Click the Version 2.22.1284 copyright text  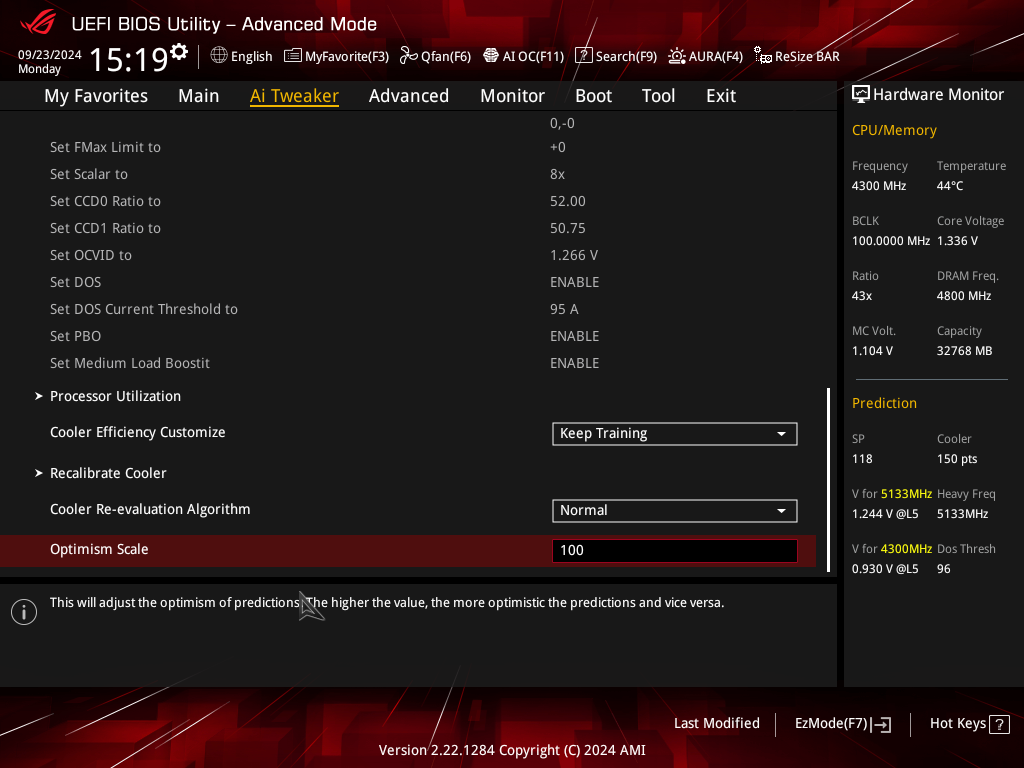coord(512,750)
